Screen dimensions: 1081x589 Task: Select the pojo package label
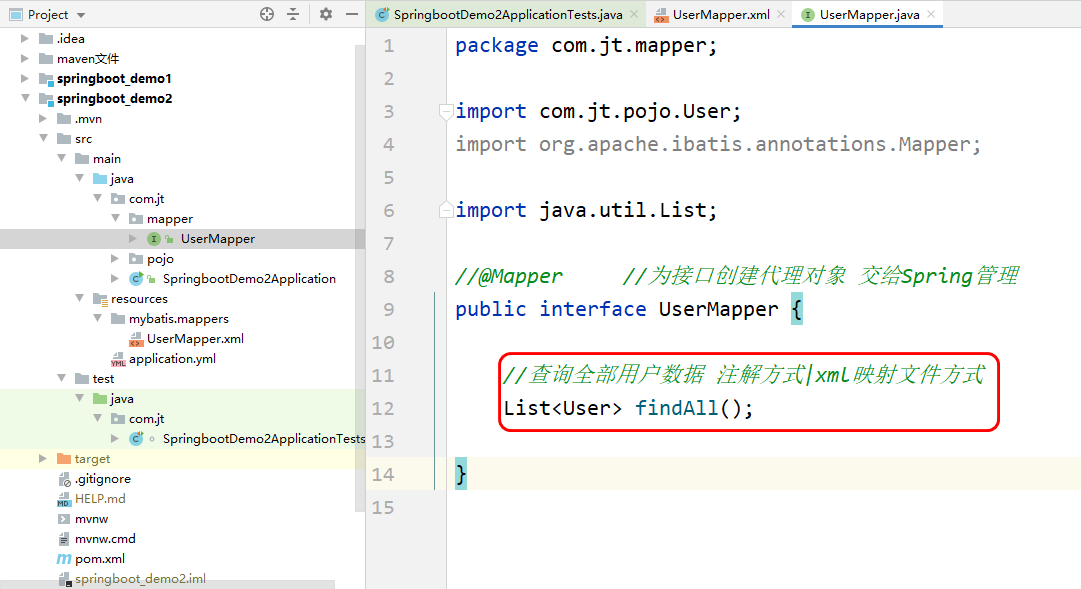click(160, 259)
